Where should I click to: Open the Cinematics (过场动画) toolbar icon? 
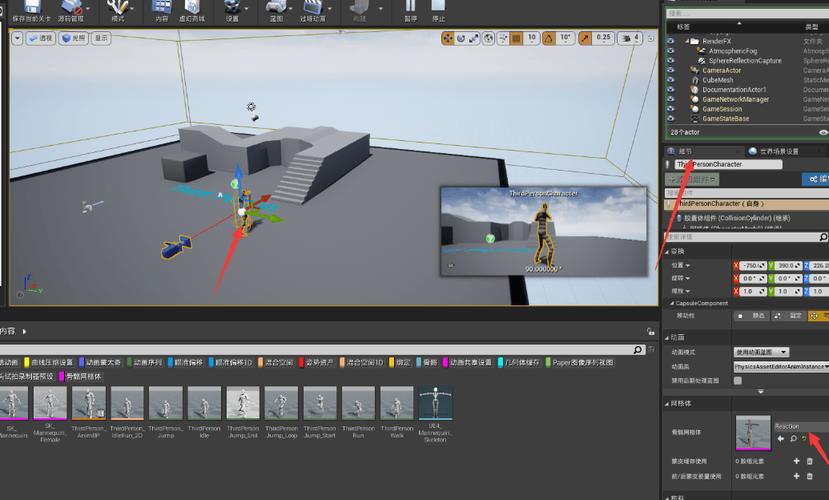313,11
